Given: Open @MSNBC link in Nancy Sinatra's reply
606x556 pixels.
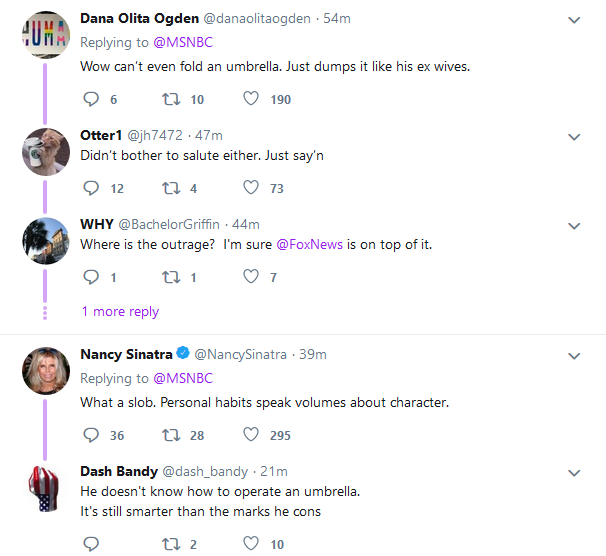Looking at the screenshot, I should click(x=183, y=378).
